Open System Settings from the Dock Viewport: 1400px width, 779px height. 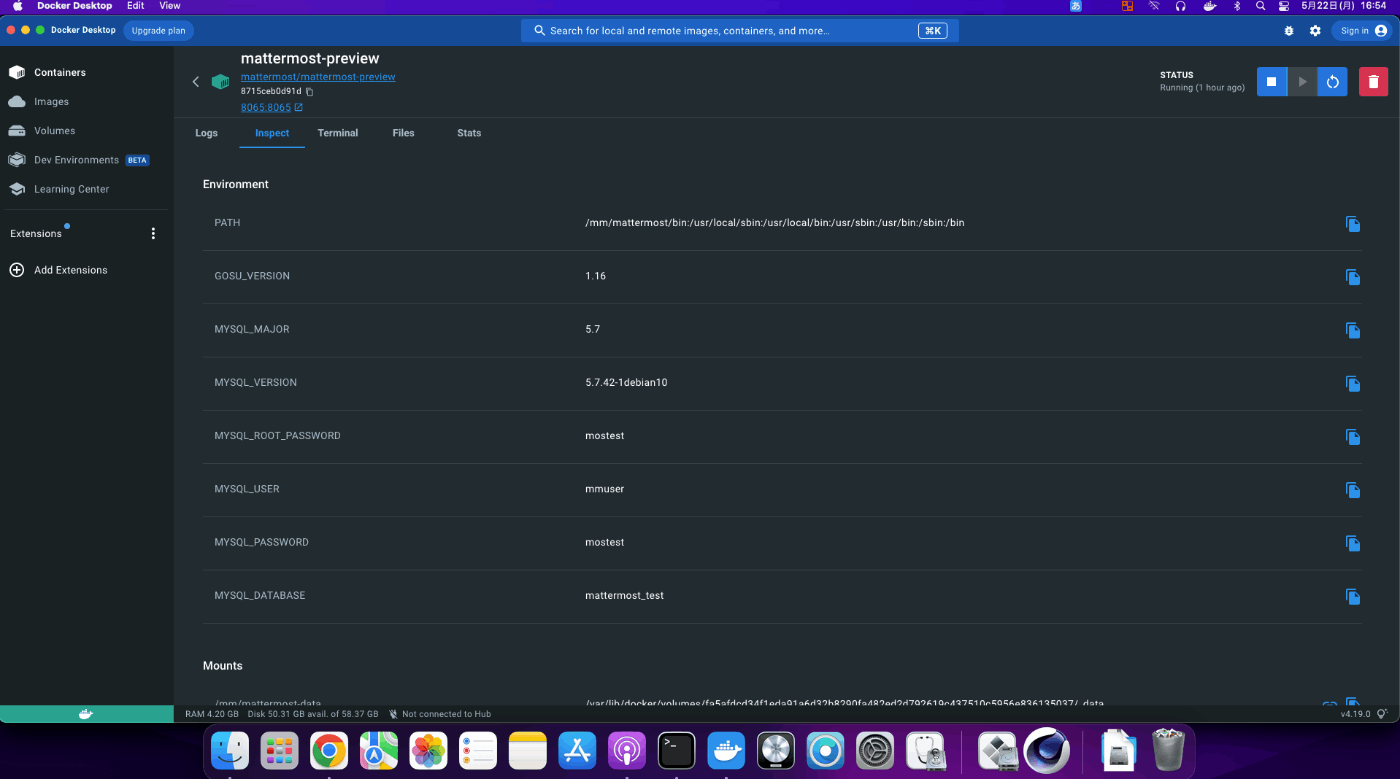(x=875, y=750)
